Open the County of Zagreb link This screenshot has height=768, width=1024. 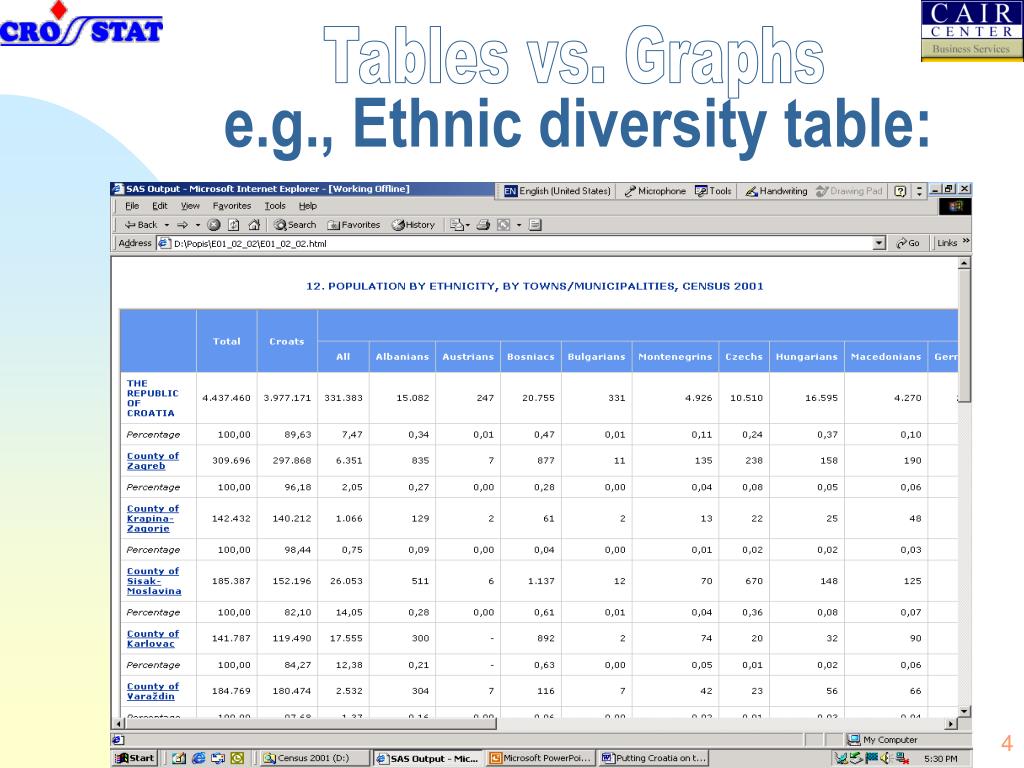[153, 461]
